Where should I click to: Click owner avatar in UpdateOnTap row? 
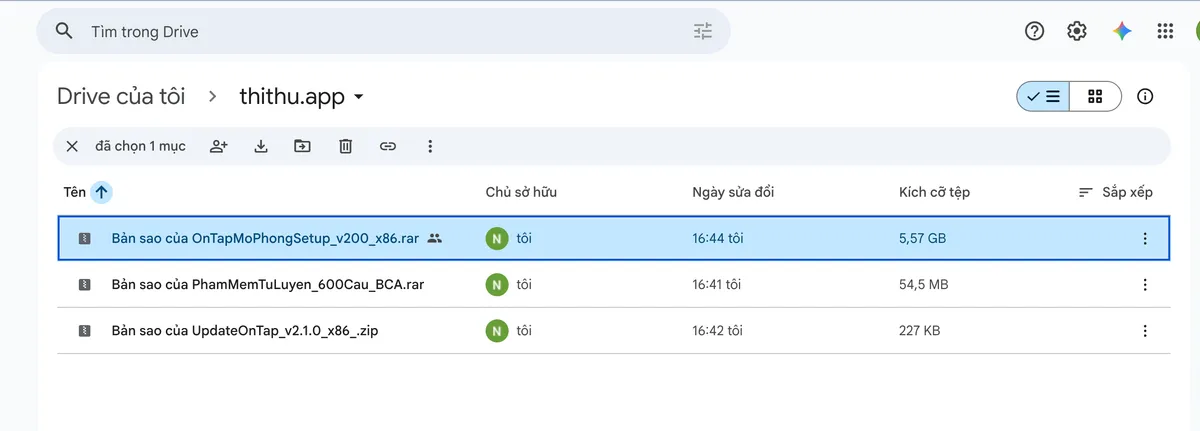[496, 330]
